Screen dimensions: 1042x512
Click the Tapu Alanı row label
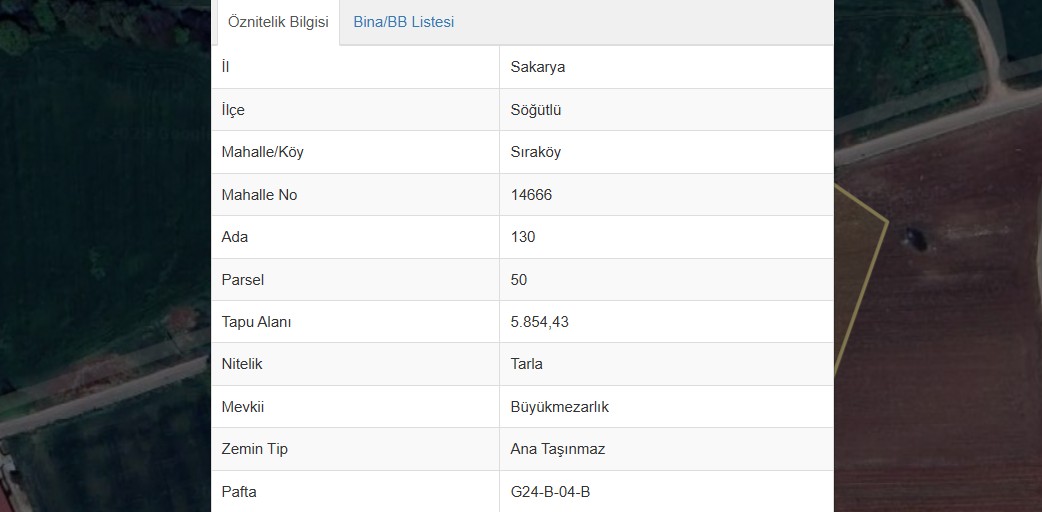(x=256, y=322)
